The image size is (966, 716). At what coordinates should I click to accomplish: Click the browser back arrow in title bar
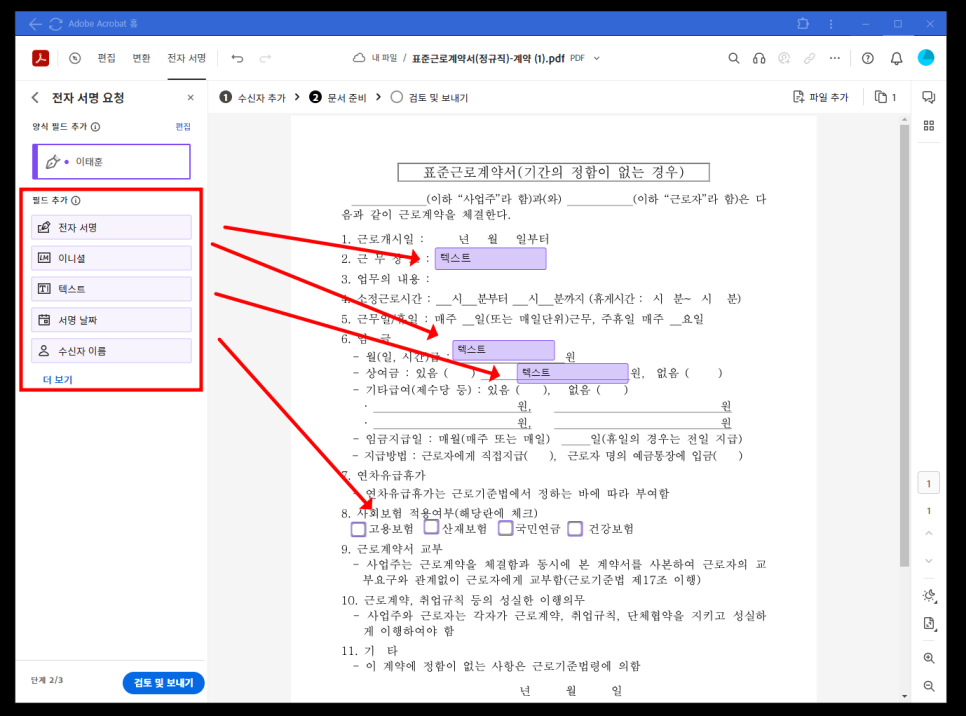click(x=35, y=23)
